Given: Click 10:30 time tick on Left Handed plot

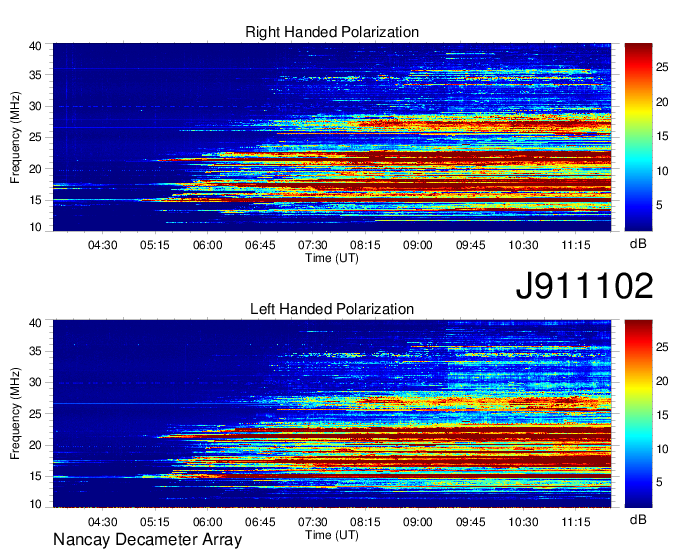Looking at the screenshot, I should (523, 522).
